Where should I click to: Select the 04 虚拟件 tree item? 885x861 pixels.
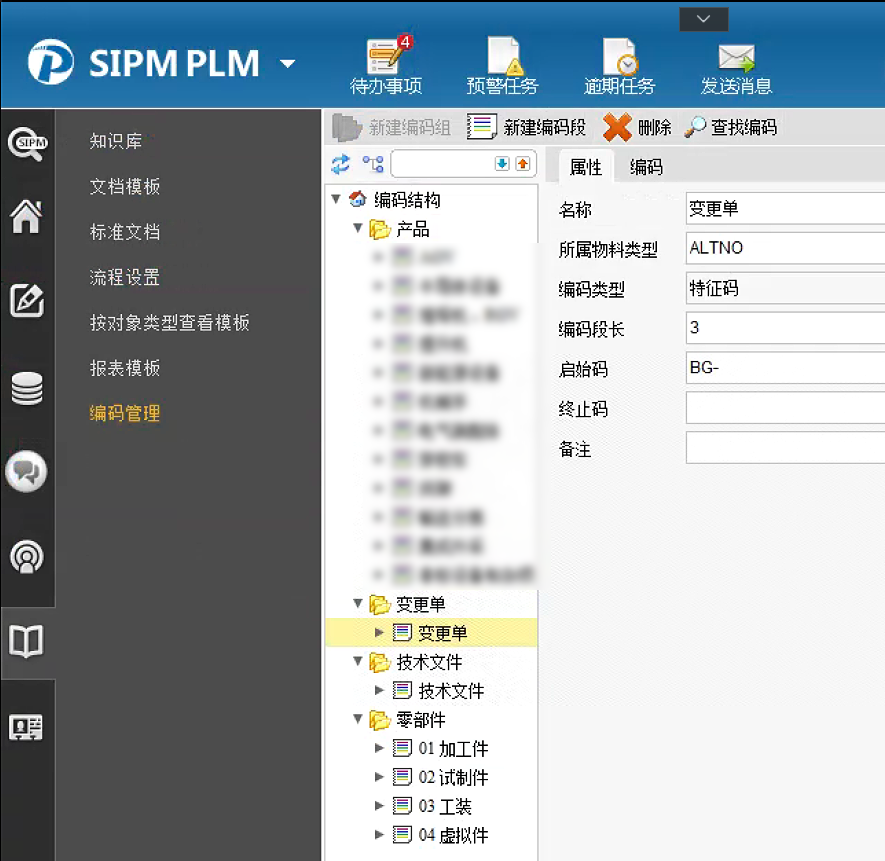[453, 835]
